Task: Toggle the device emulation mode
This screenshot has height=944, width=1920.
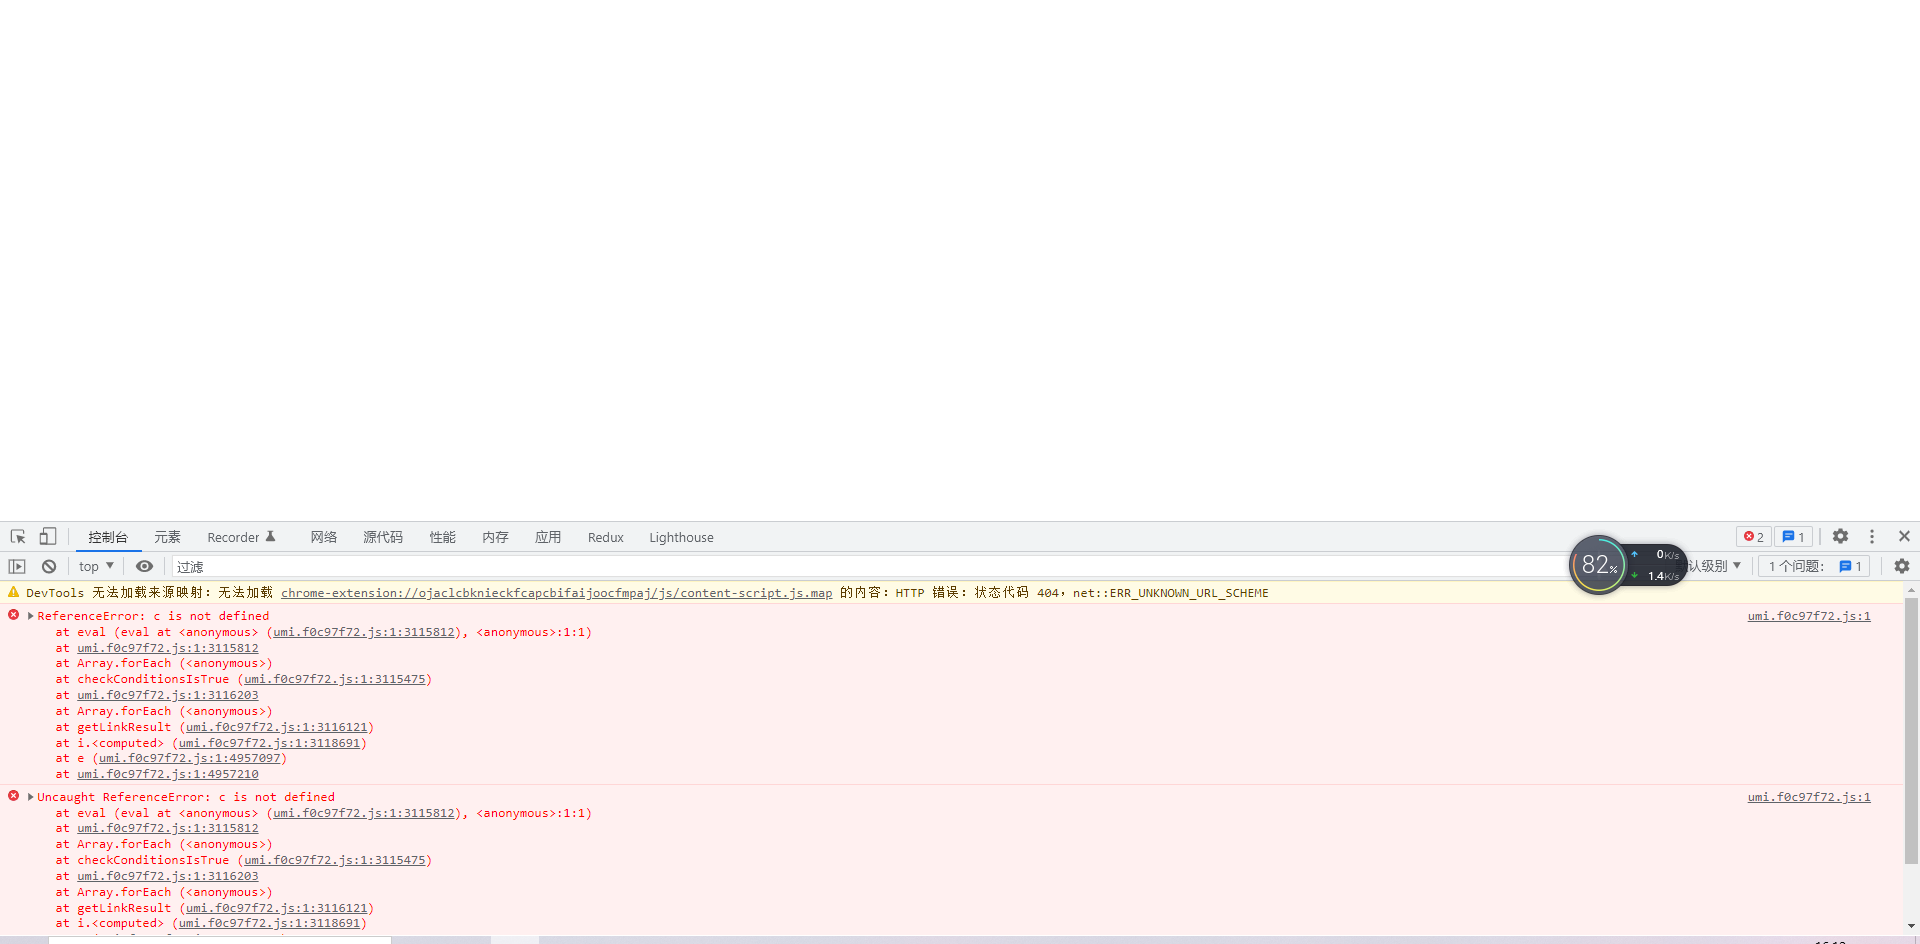Action: [x=47, y=537]
